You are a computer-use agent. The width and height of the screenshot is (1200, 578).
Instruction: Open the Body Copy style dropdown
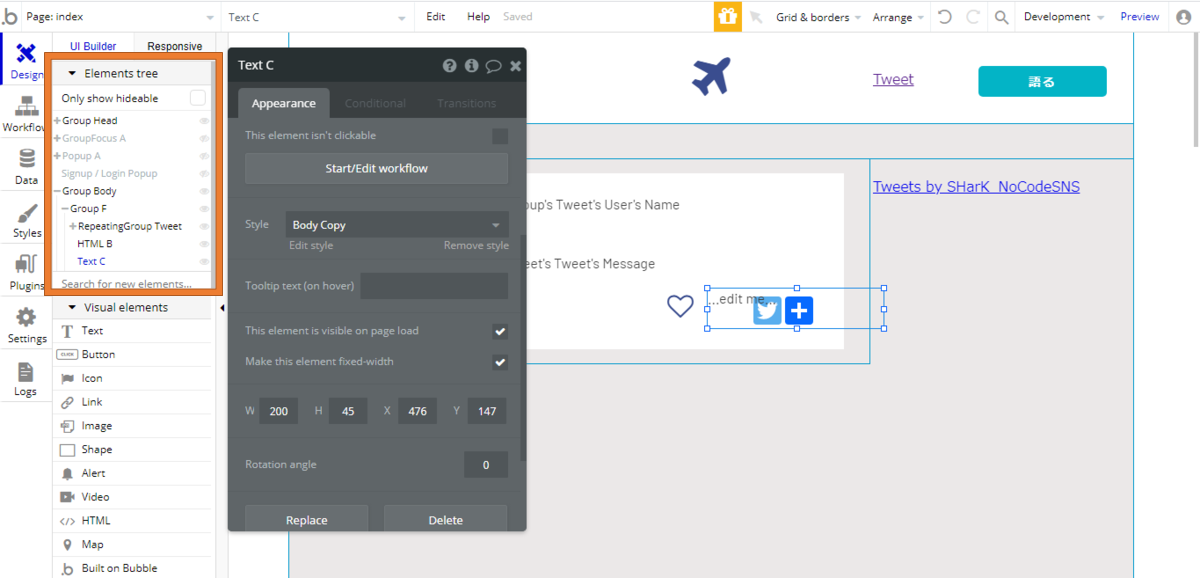[397, 225]
